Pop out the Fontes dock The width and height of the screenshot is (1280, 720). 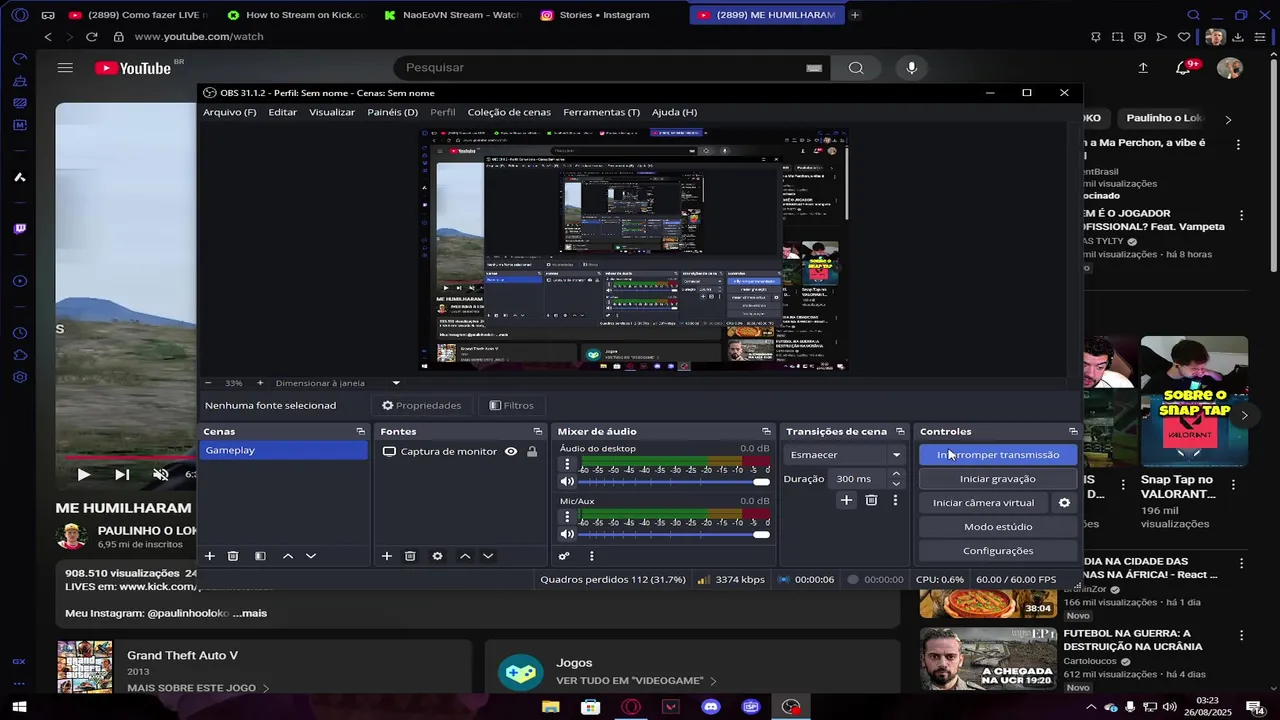pos(540,432)
